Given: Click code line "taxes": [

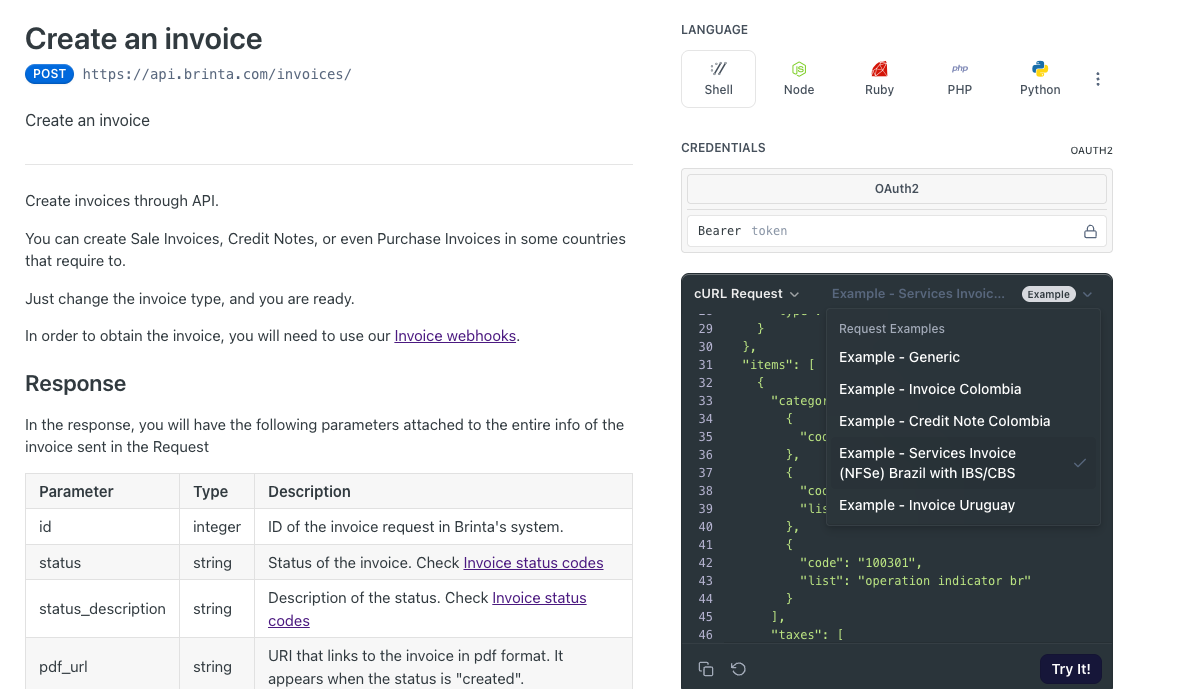Looking at the screenshot, I should (807, 635).
